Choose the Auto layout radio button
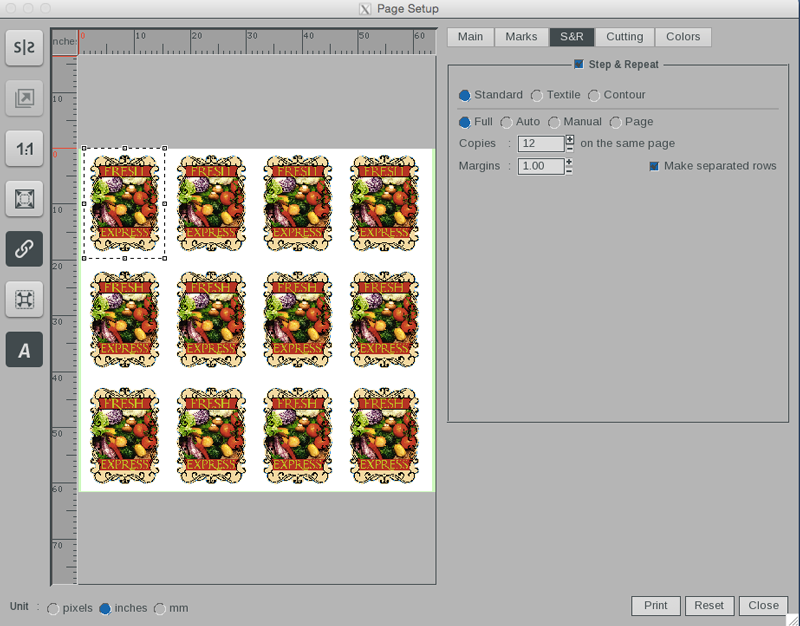Image resolution: width=800 pixels, height=626 pixels. pos(506,122)
